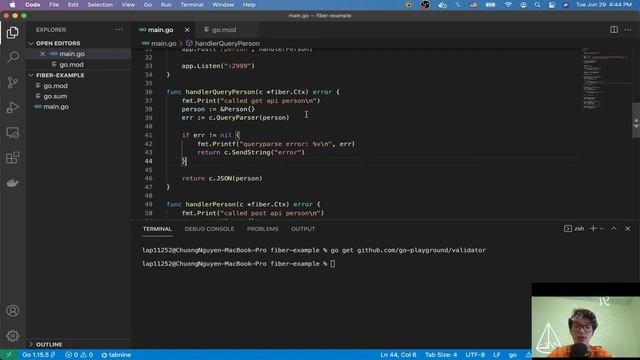Open the File menu

pyautogui.click(x=54, y=5)
